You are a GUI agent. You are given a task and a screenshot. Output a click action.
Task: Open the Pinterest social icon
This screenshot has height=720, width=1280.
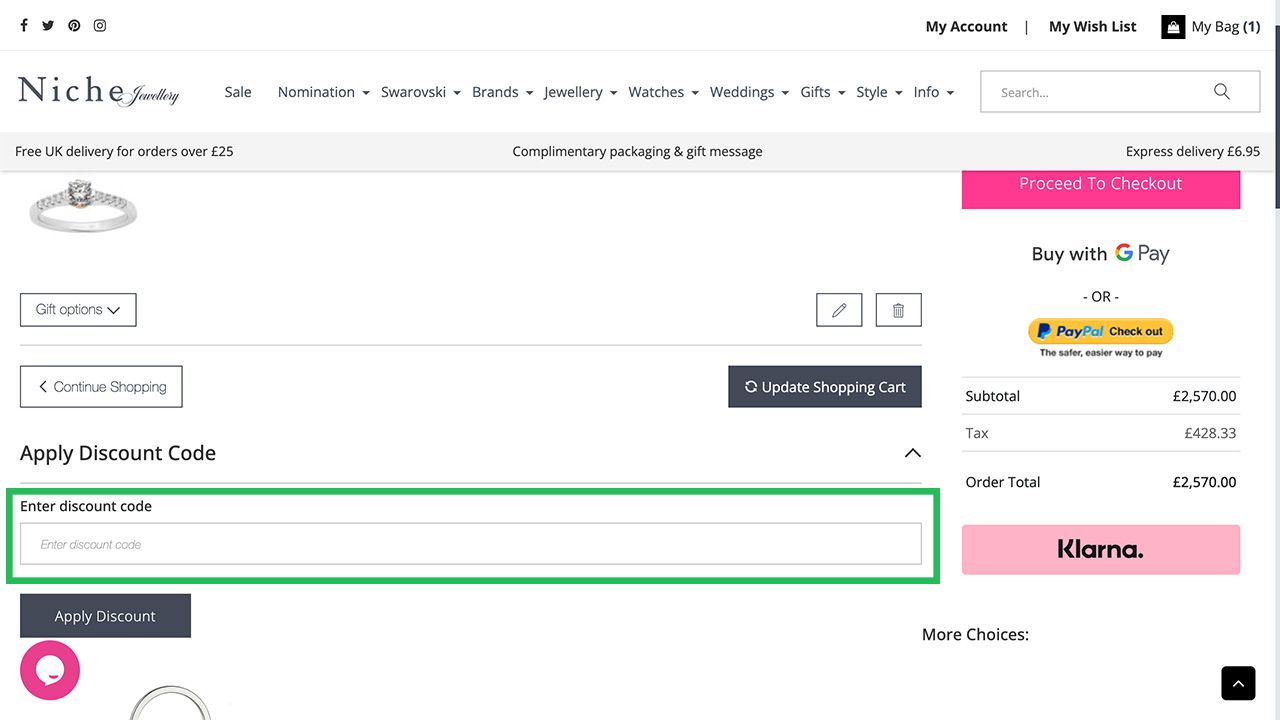click(x=74, y=26)
